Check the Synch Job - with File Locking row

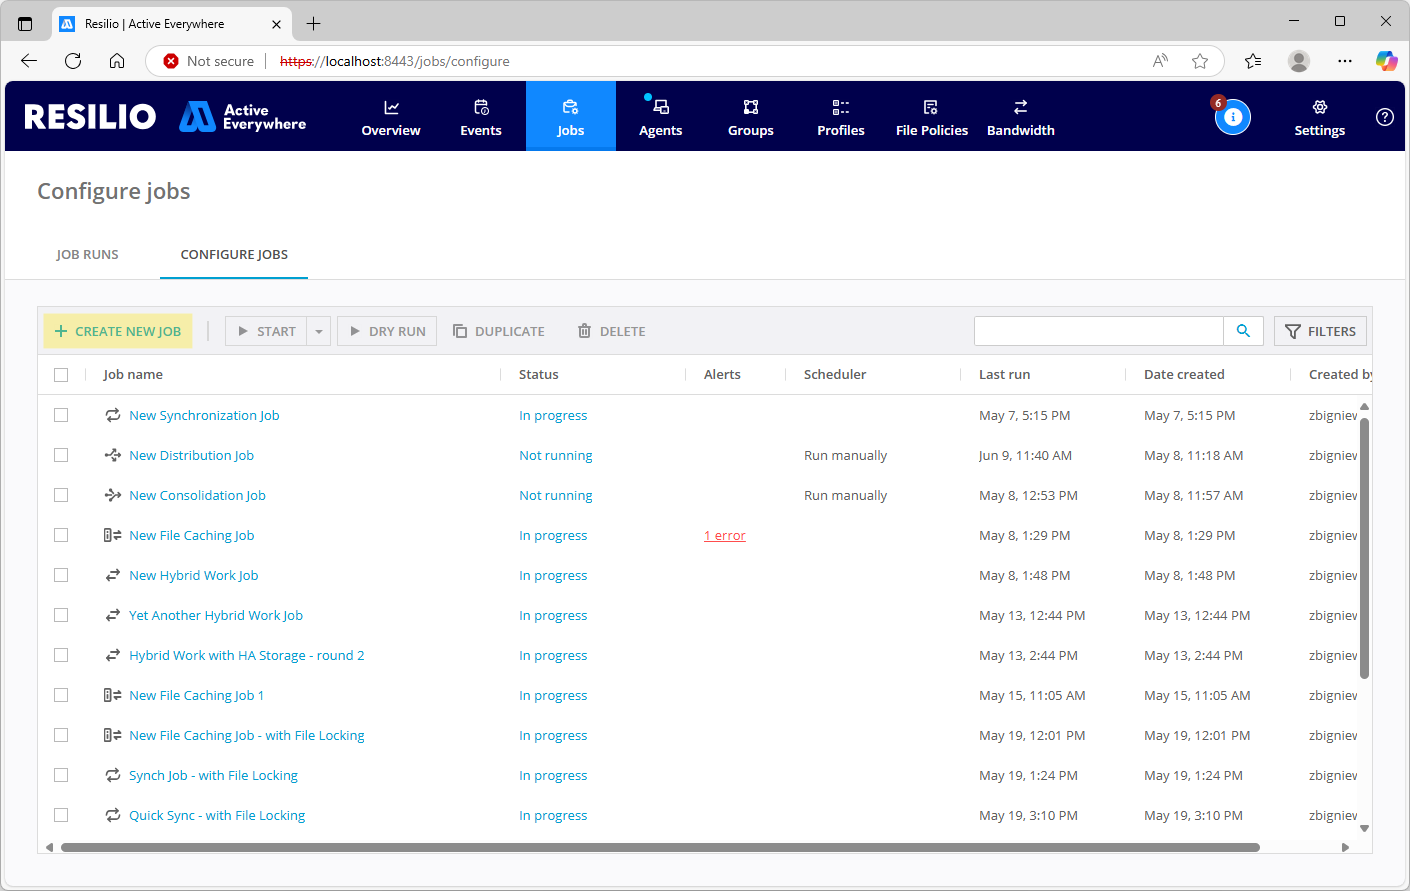pos(61,775)
